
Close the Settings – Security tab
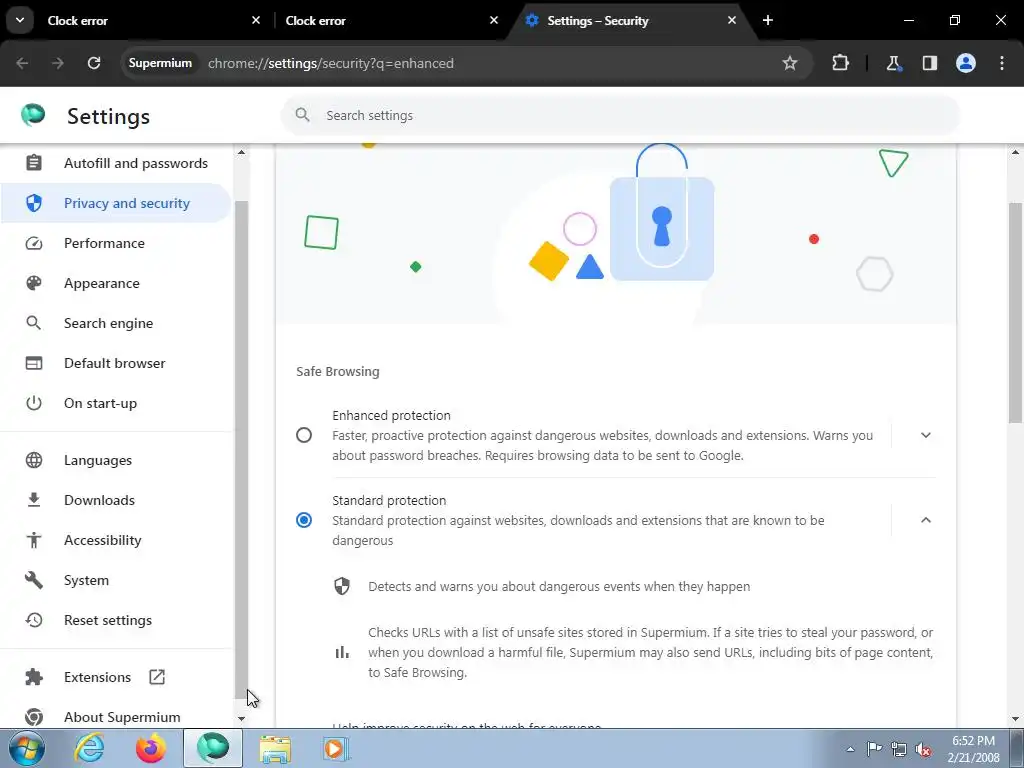(732, 20)
